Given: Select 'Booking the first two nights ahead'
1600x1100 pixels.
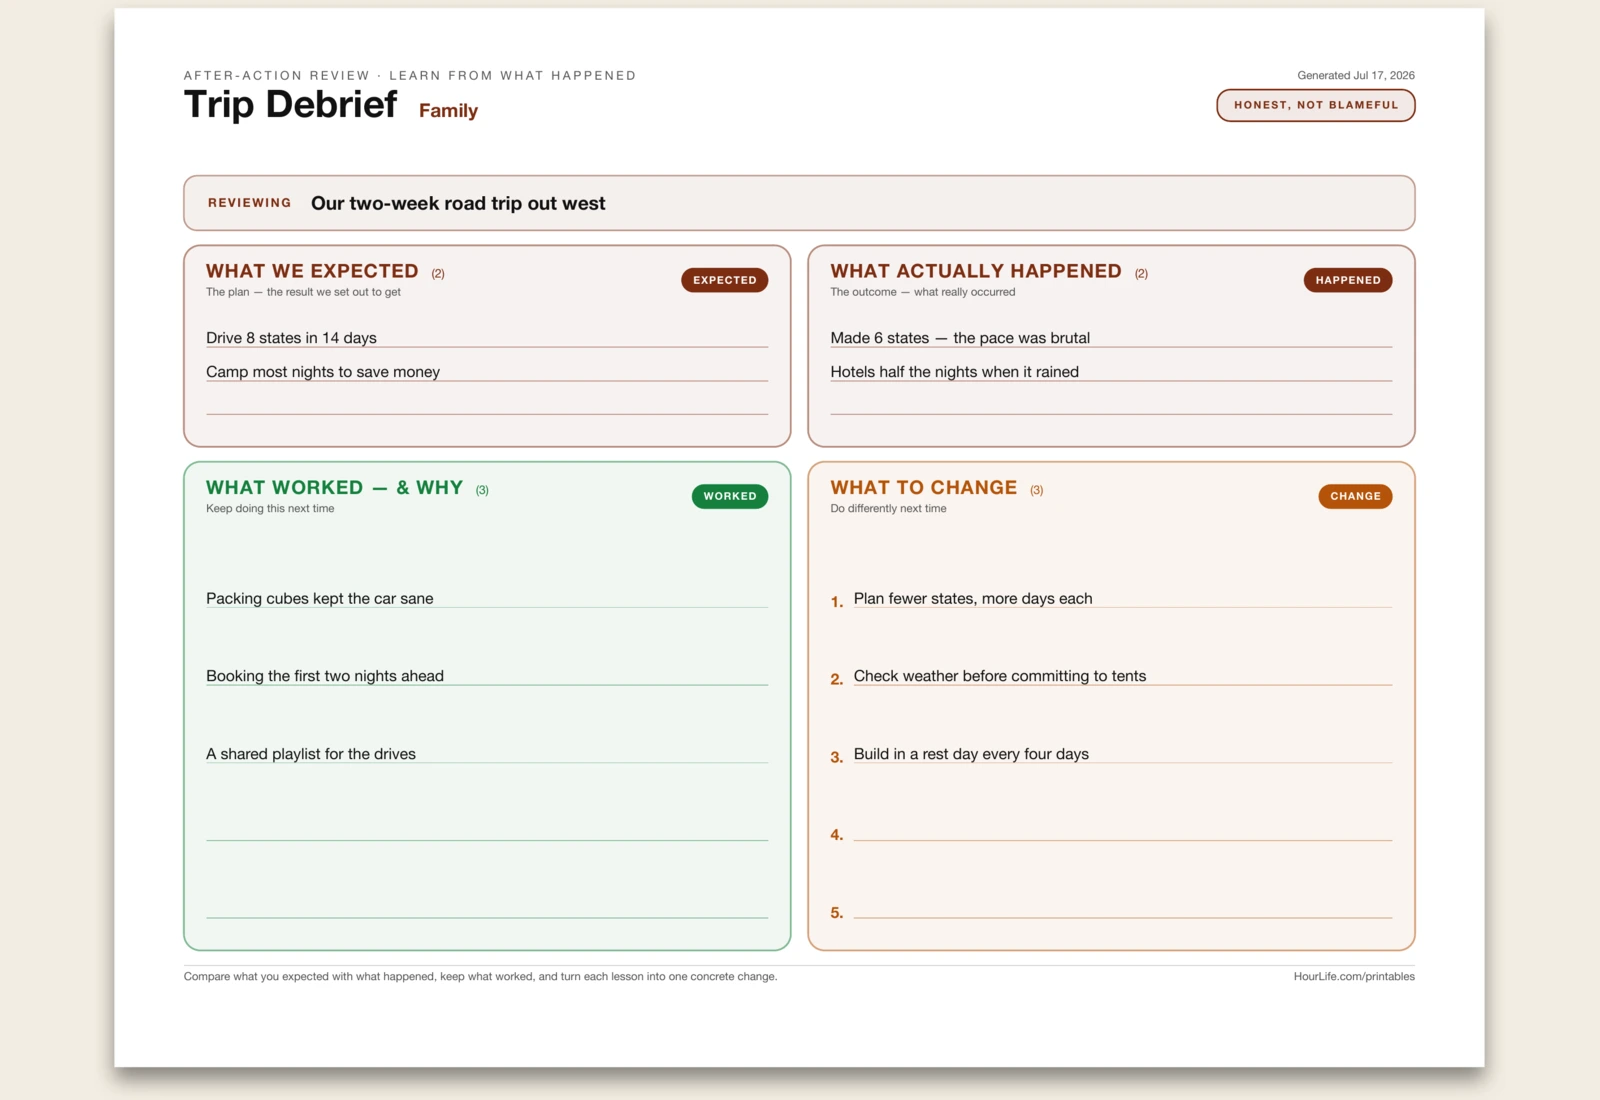Looking at the screenshot, I should click(487, 676).
